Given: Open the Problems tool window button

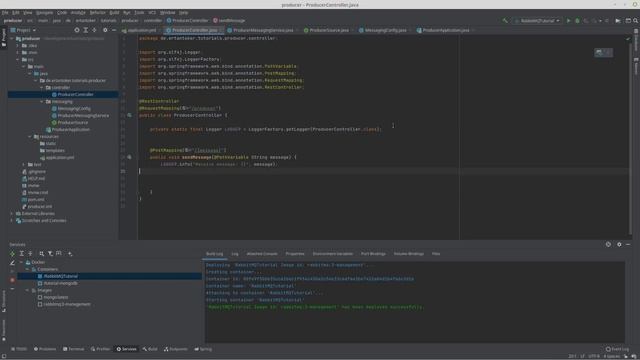Looking at the screenshot, I should pyautogui.click(x=45, y=349).
